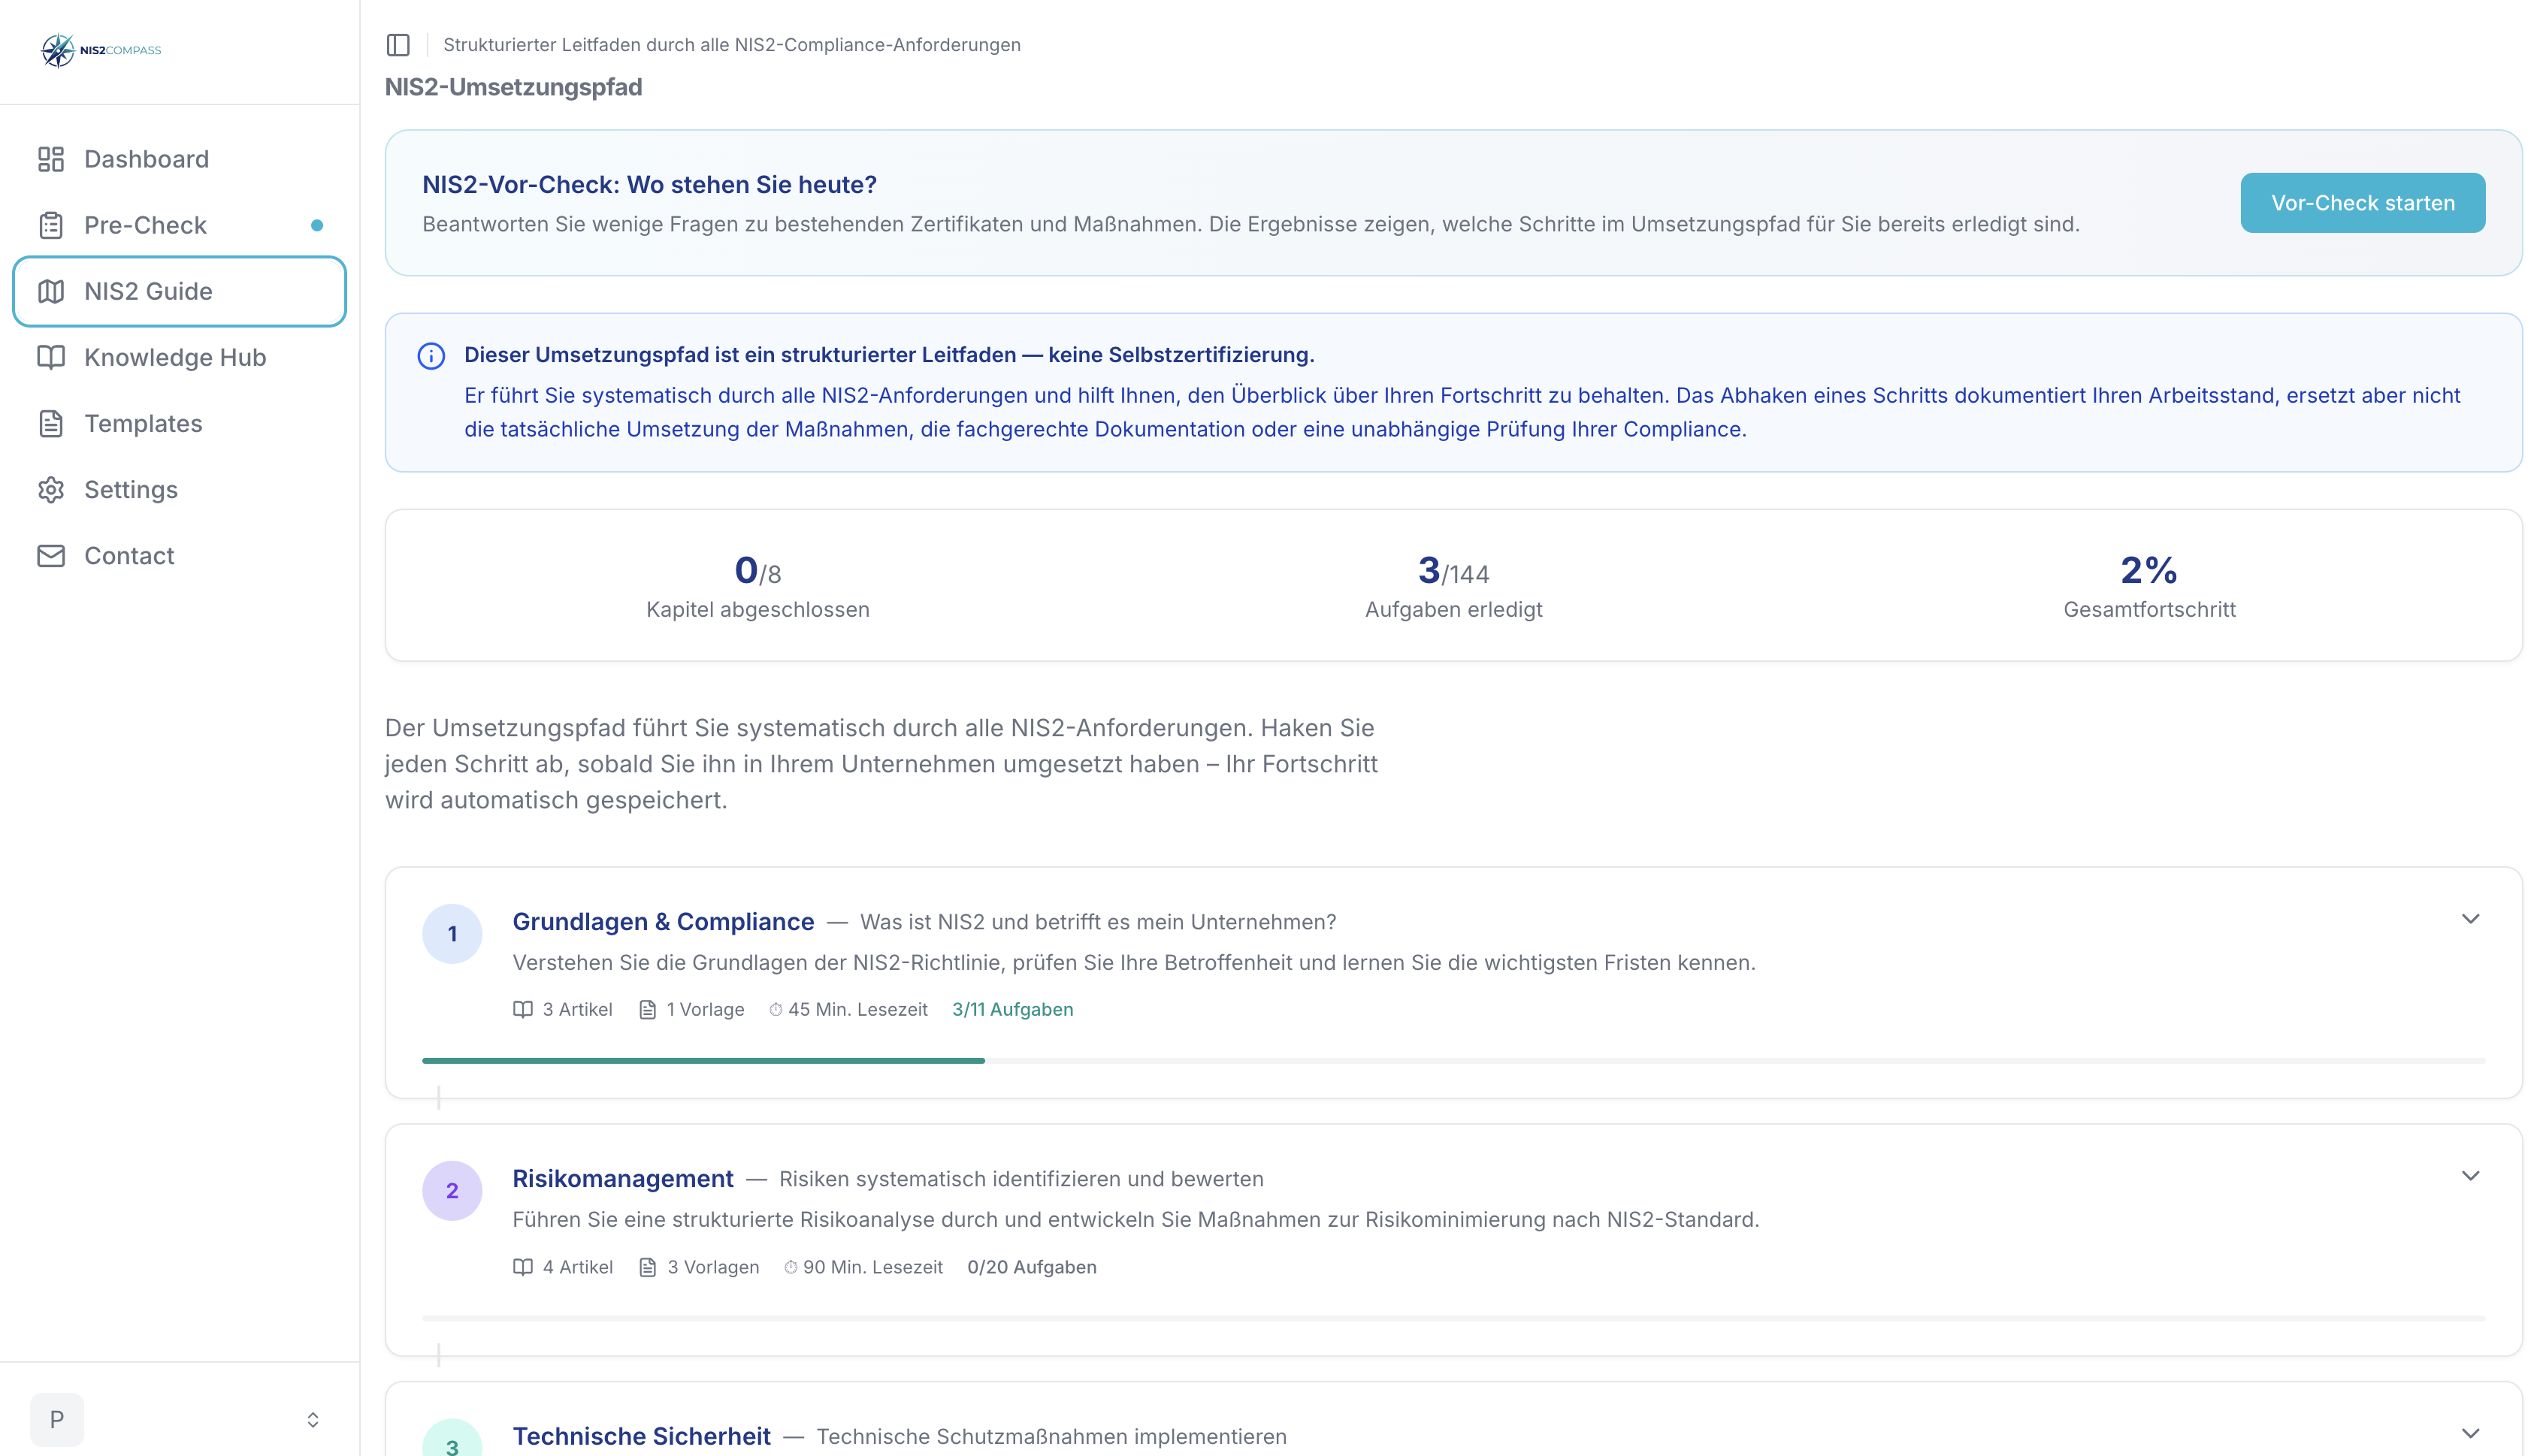Expand the Technische Sicherheit chapter chevron
Viewport: 2546px width, 1456px height.
[x=2469, y=1433]
